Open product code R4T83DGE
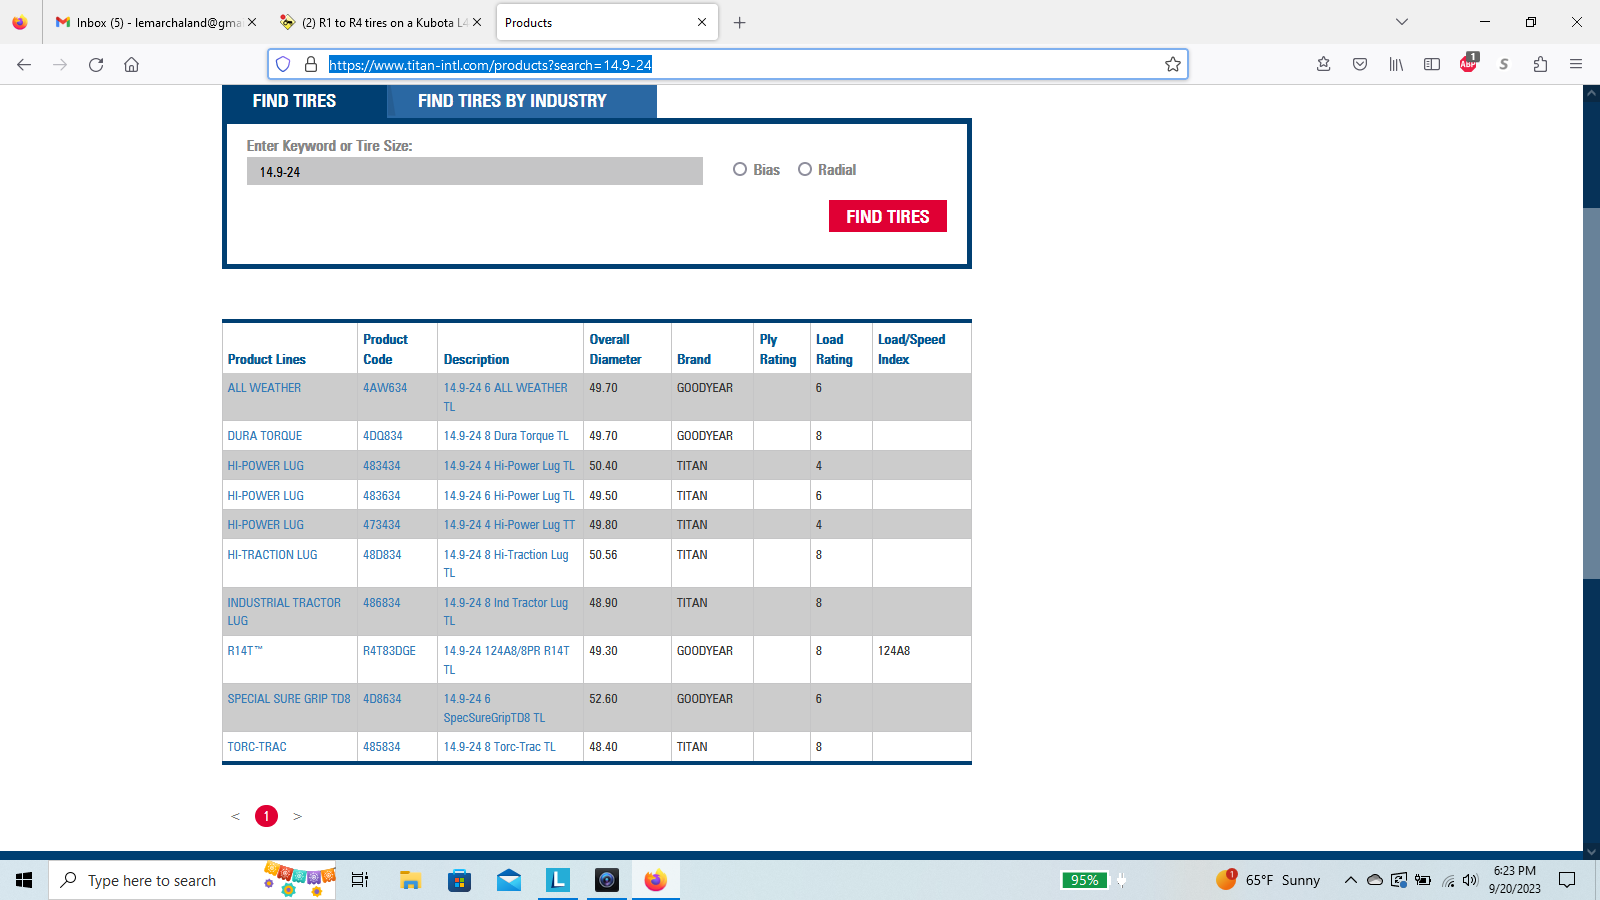Image resolution: width=1600 pixels, height=900 pixels. [x=389, y=651]
